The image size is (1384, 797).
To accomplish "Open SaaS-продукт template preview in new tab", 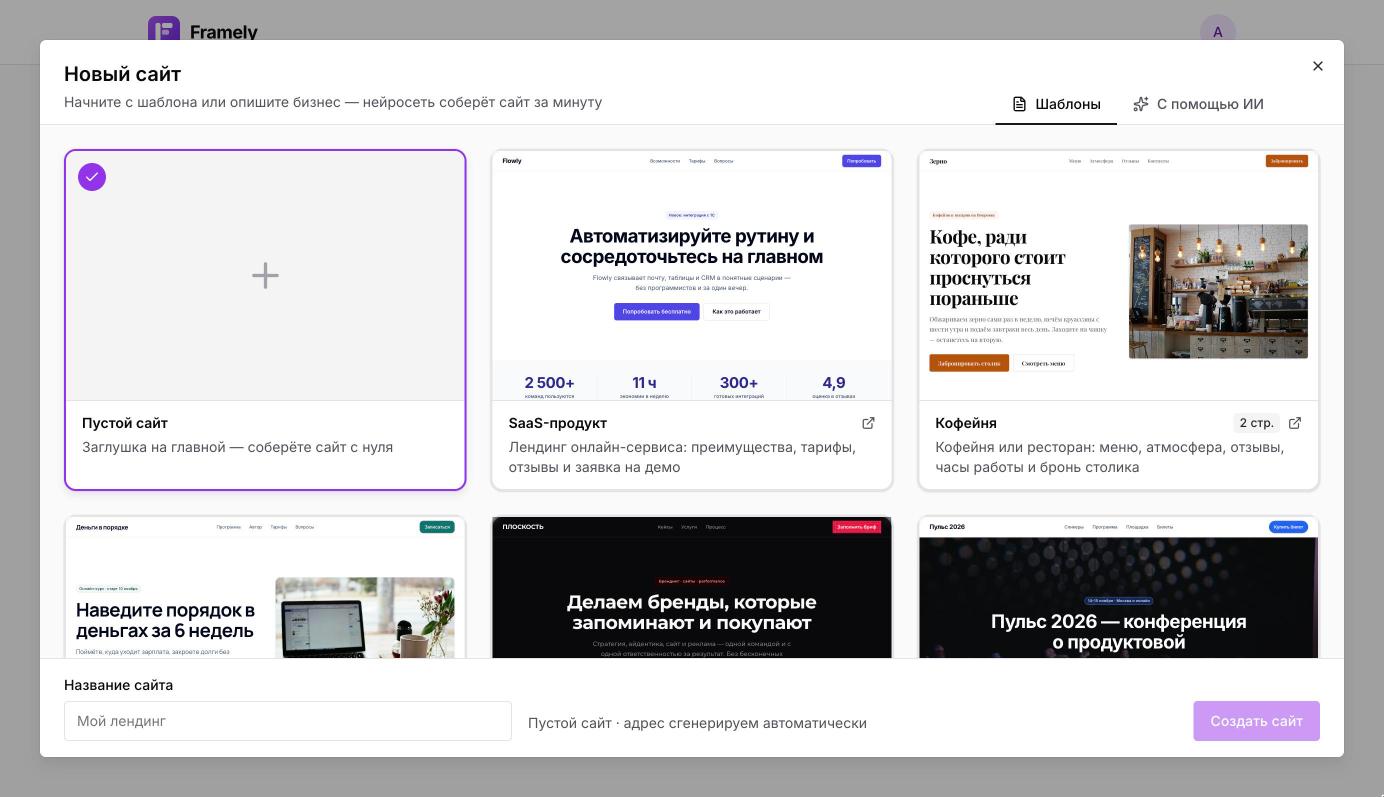I will click(x=868, y=423).
